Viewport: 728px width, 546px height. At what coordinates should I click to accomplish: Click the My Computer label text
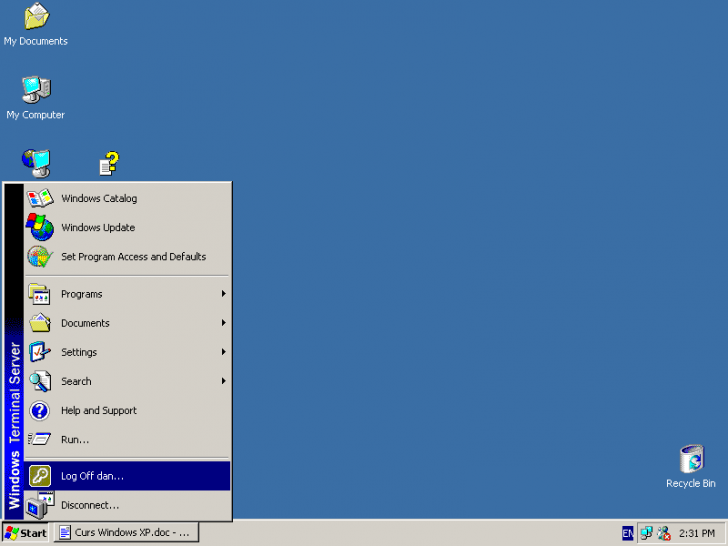[x=36, y=115]
